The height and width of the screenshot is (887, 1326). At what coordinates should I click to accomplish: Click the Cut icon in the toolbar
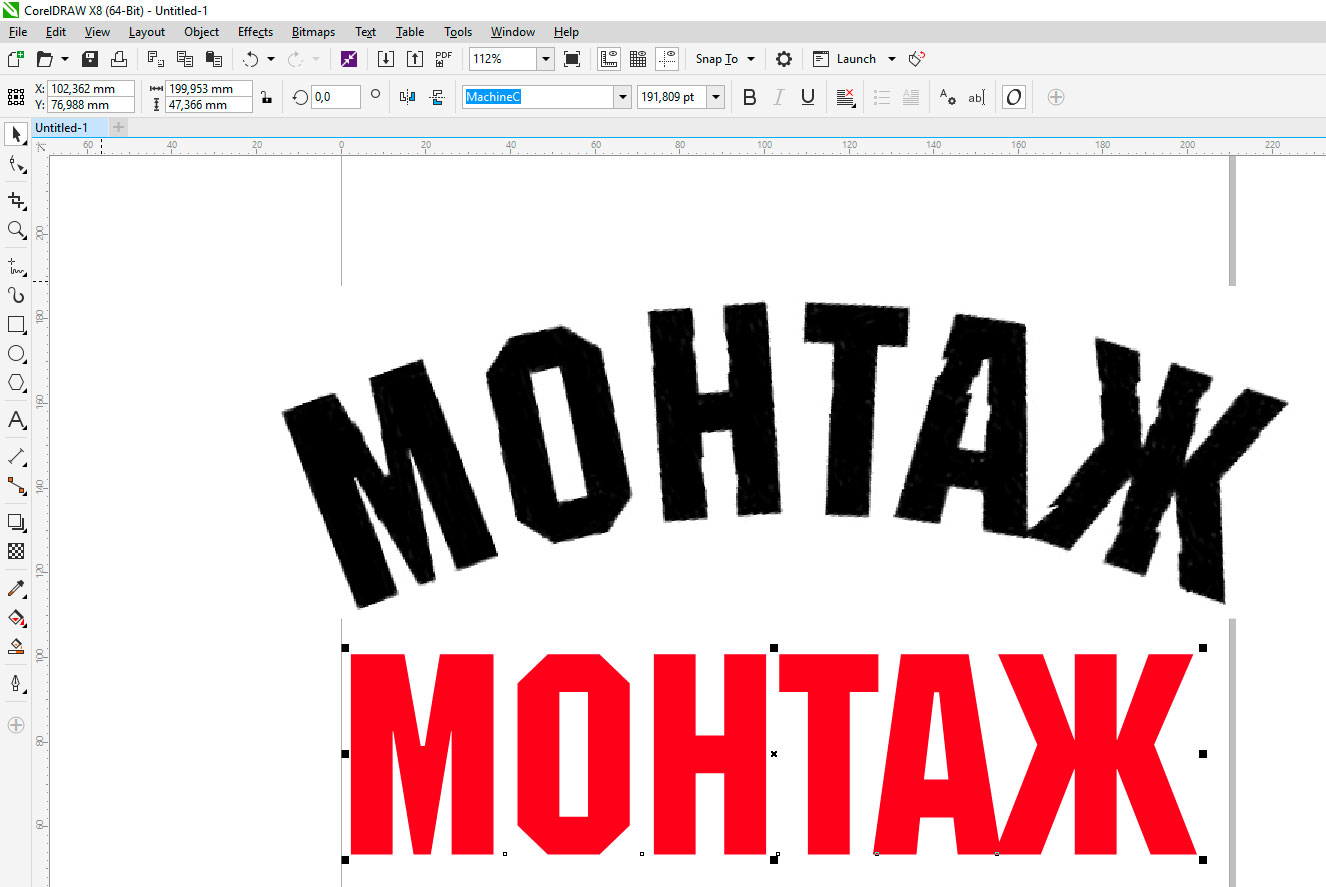(x=156, y=59)
